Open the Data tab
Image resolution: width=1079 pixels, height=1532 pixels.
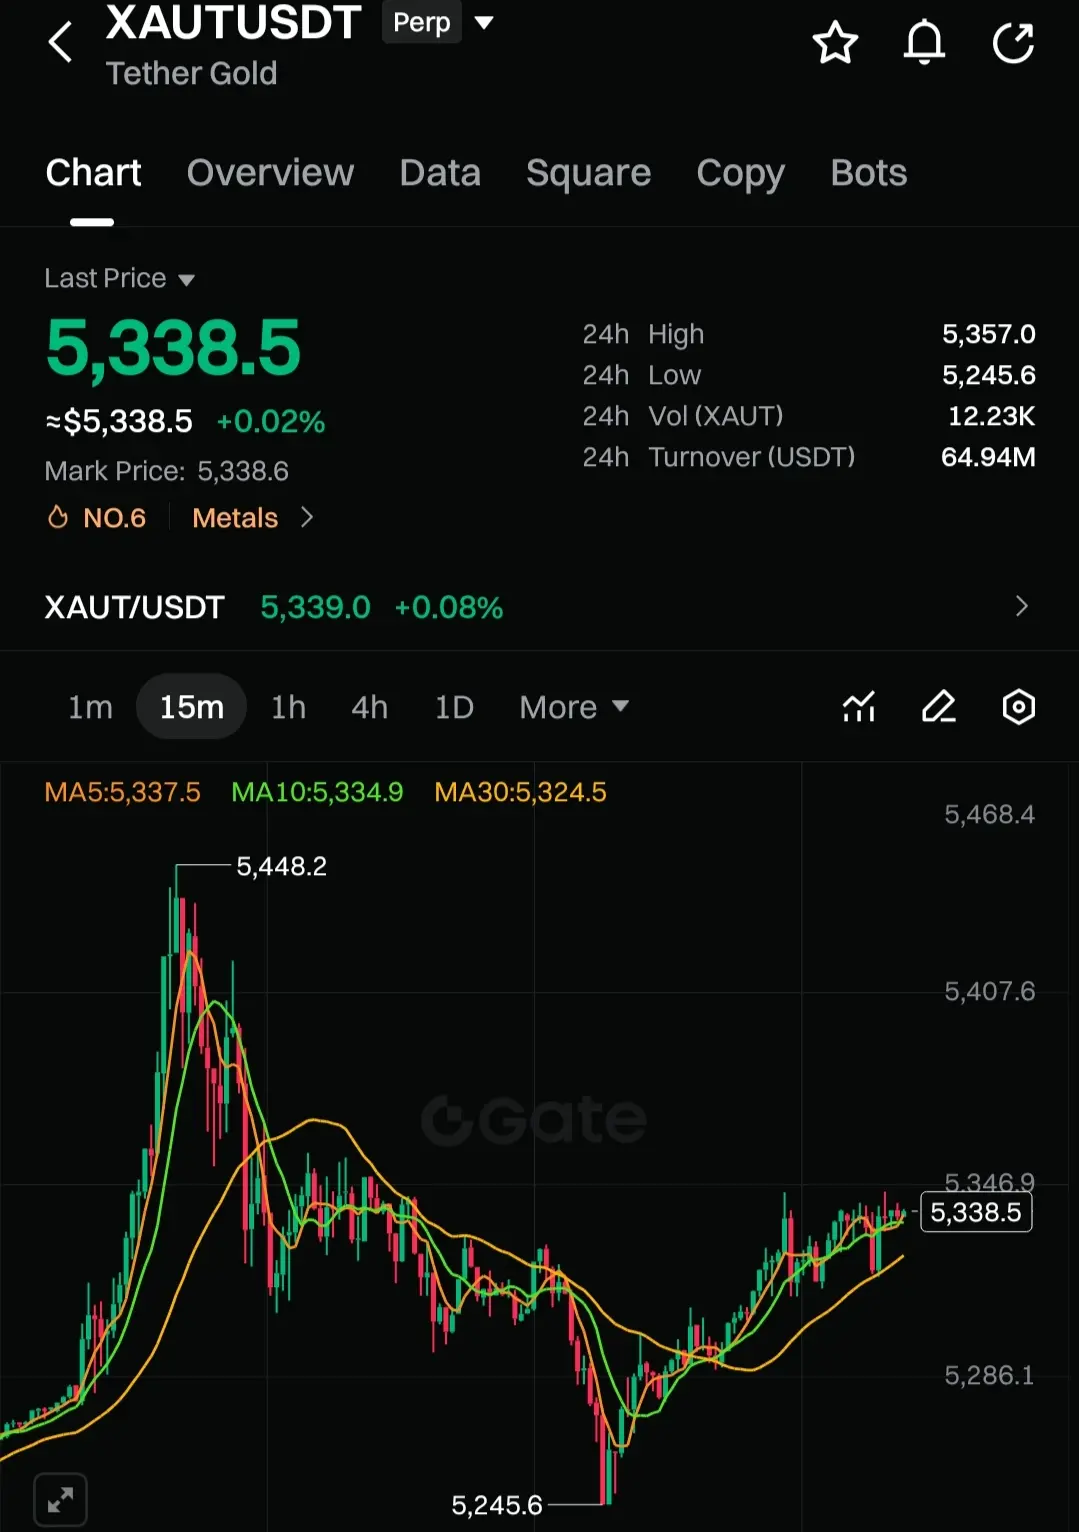click(x=440, y=173)
